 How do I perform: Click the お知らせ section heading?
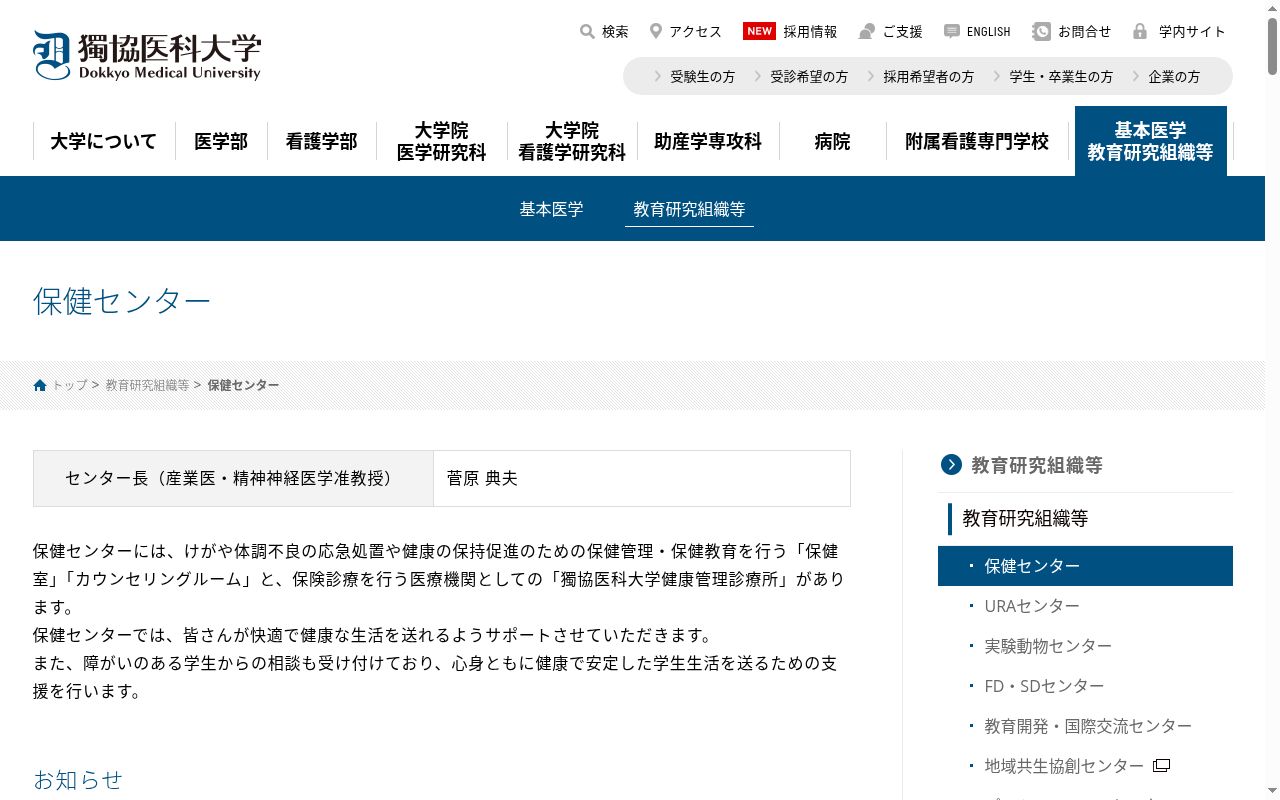pyautogui.click(x=78, y=779)
